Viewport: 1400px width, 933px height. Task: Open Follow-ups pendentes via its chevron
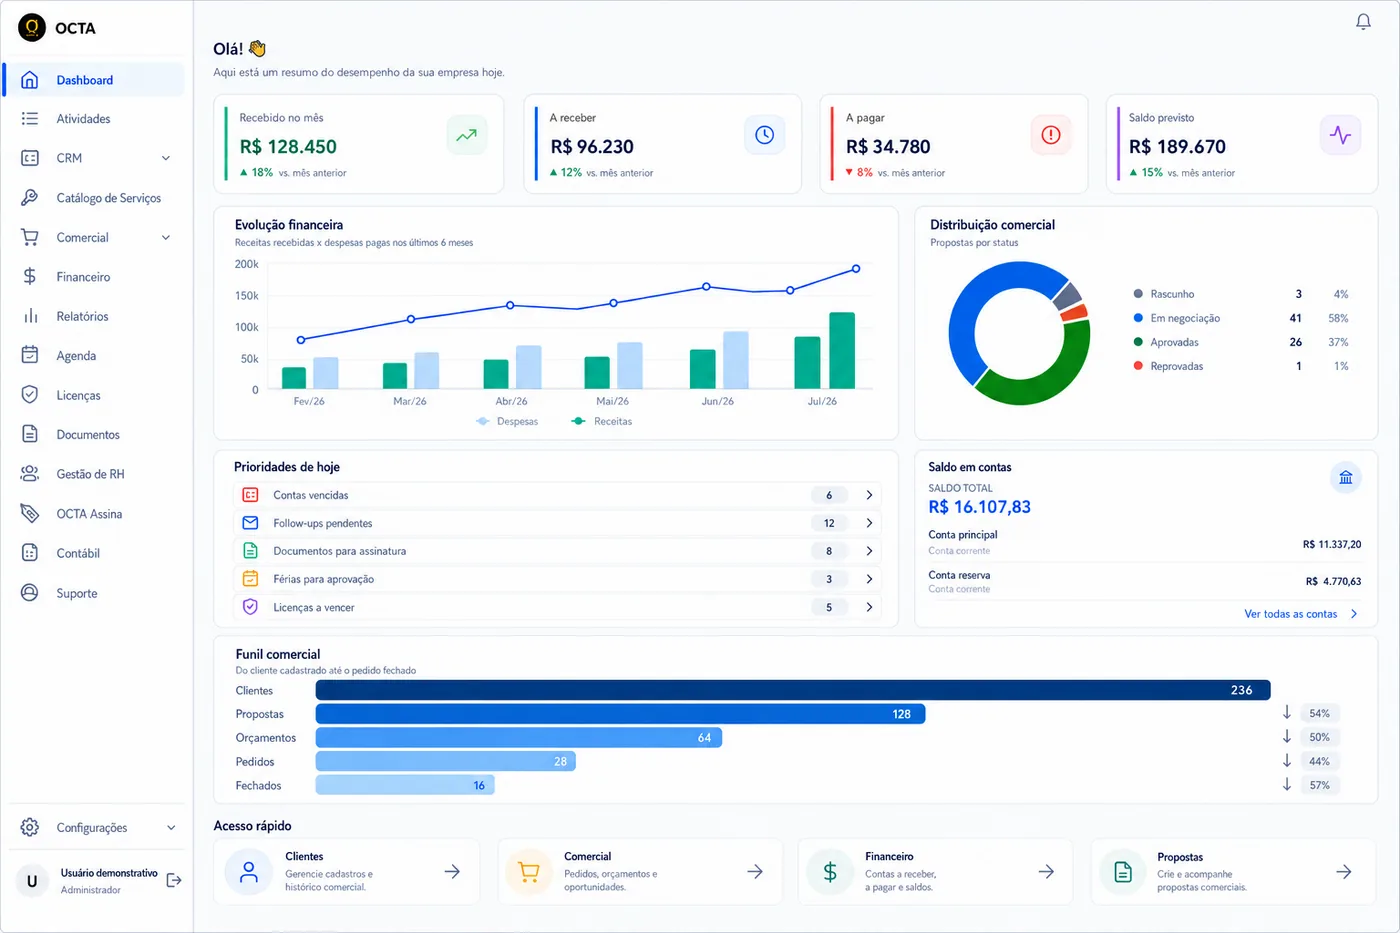[869, 523]
